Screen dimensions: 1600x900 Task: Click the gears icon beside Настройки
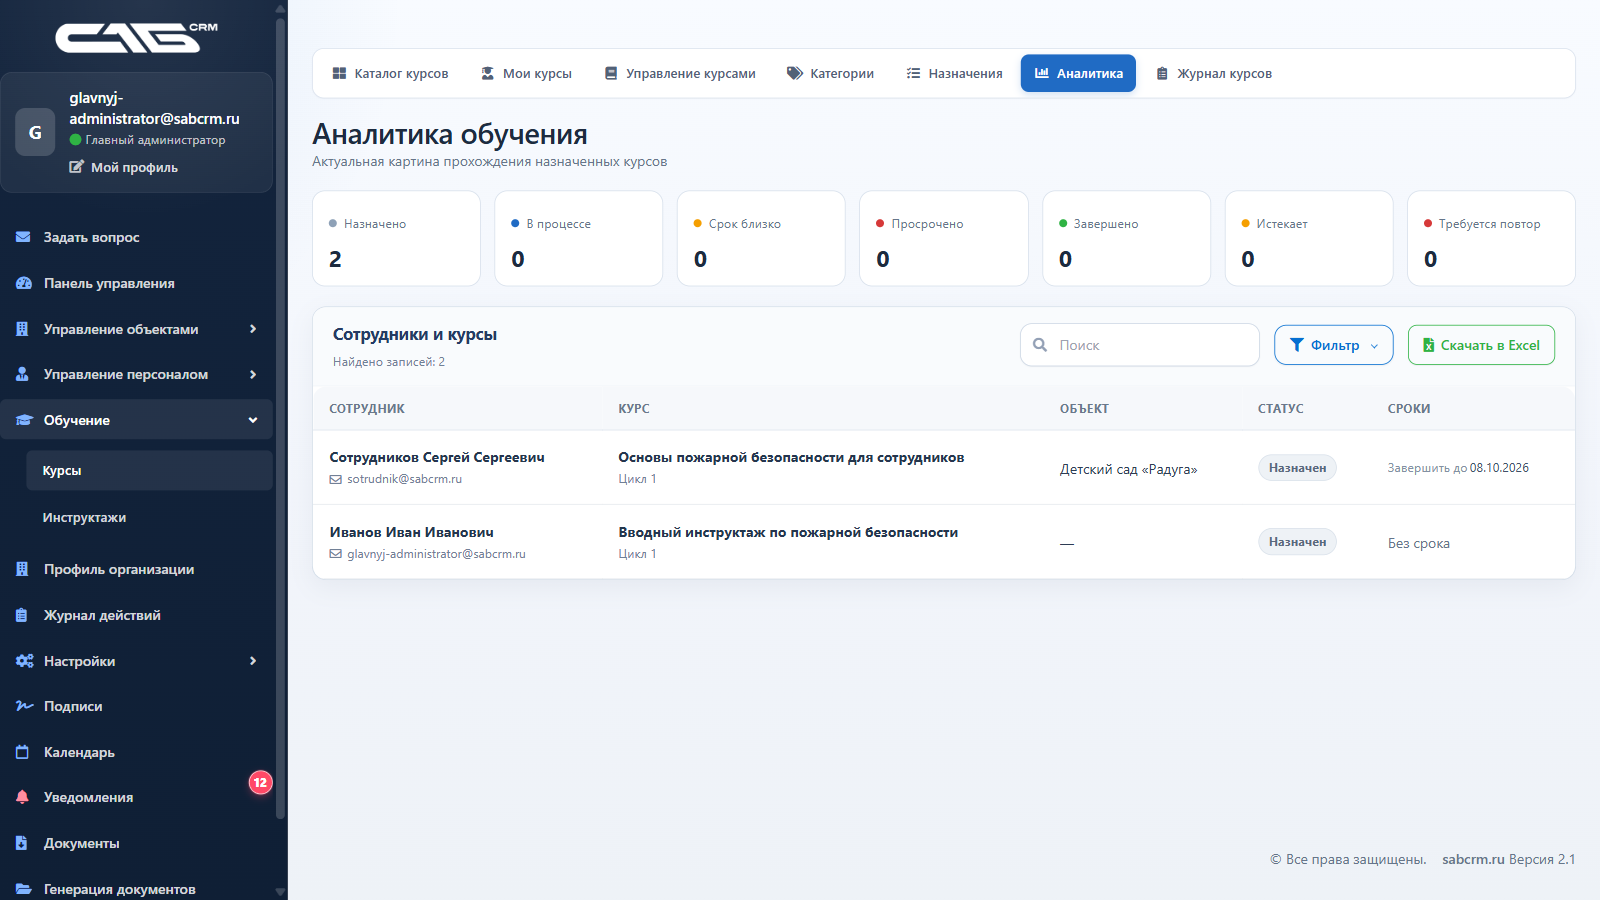[24, 661]
